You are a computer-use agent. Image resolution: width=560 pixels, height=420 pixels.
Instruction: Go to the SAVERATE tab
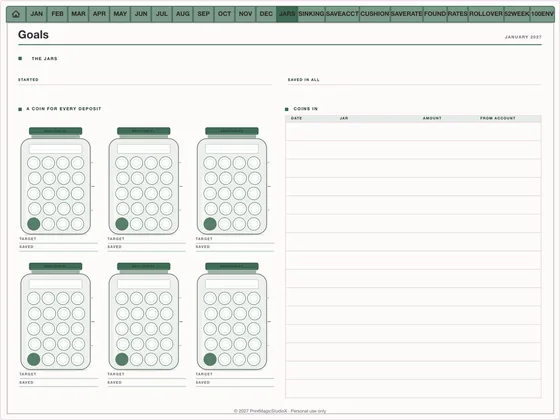coord(406,14)
